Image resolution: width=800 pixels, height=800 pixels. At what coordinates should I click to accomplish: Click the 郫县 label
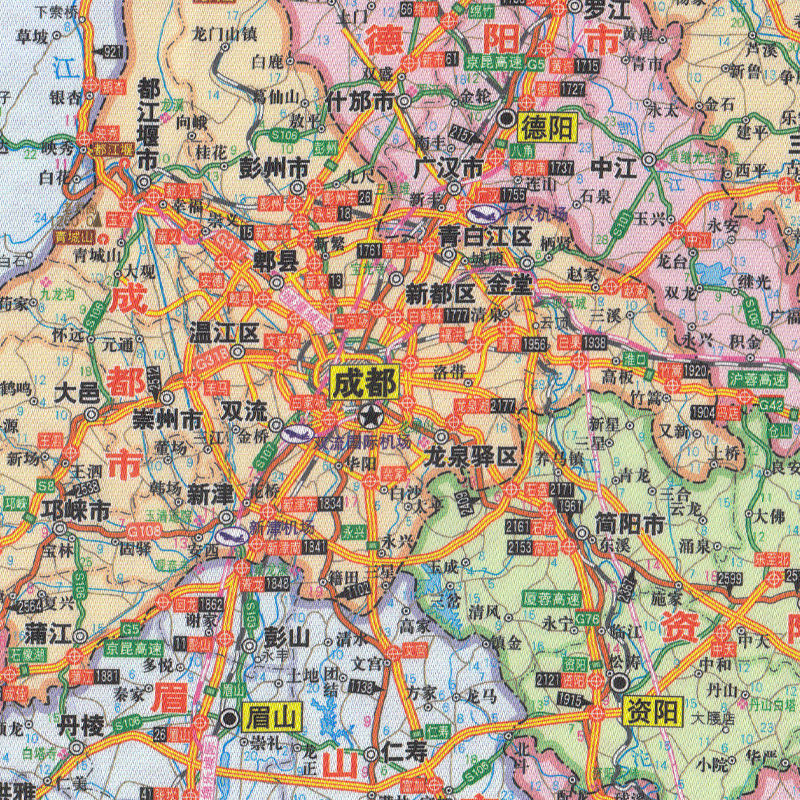pyautogui.click(x=276, y=262)
